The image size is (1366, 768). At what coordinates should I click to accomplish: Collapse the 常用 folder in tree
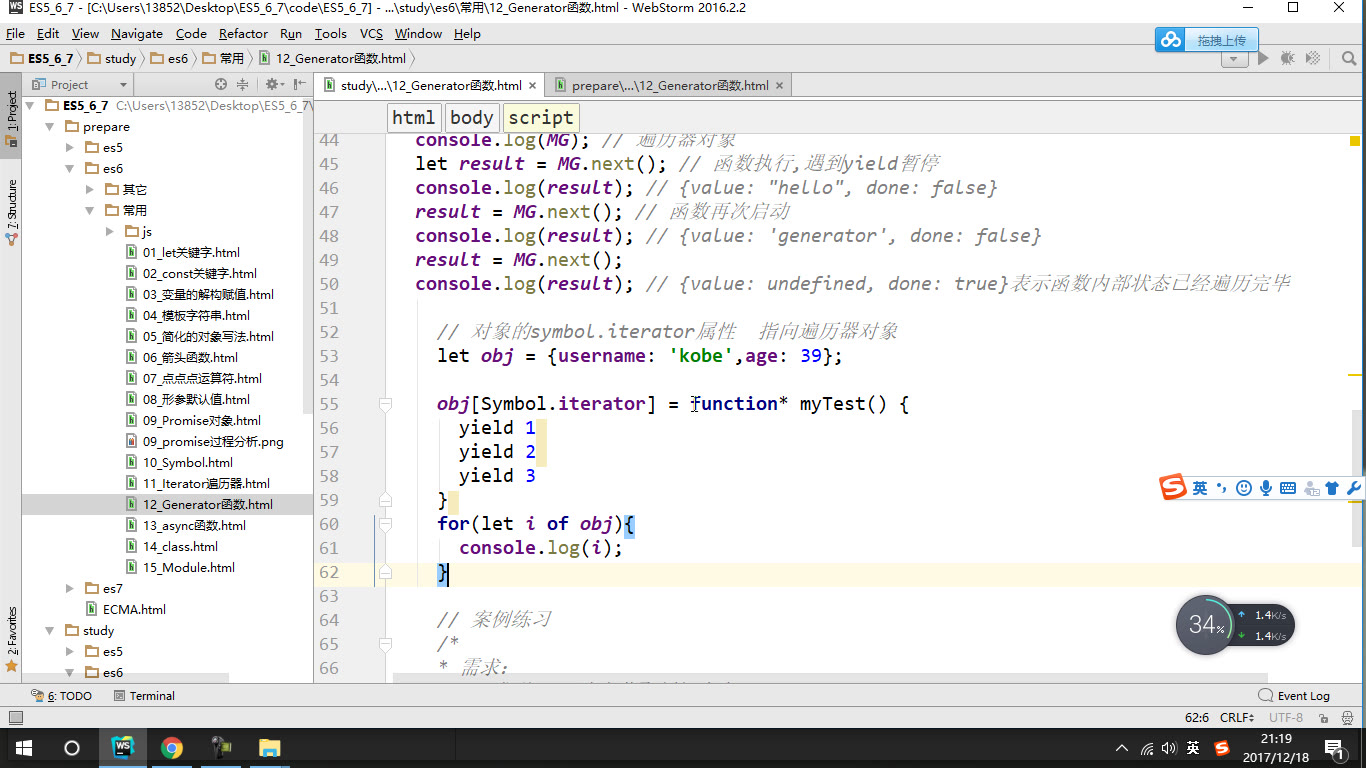[x=90, y=211]
